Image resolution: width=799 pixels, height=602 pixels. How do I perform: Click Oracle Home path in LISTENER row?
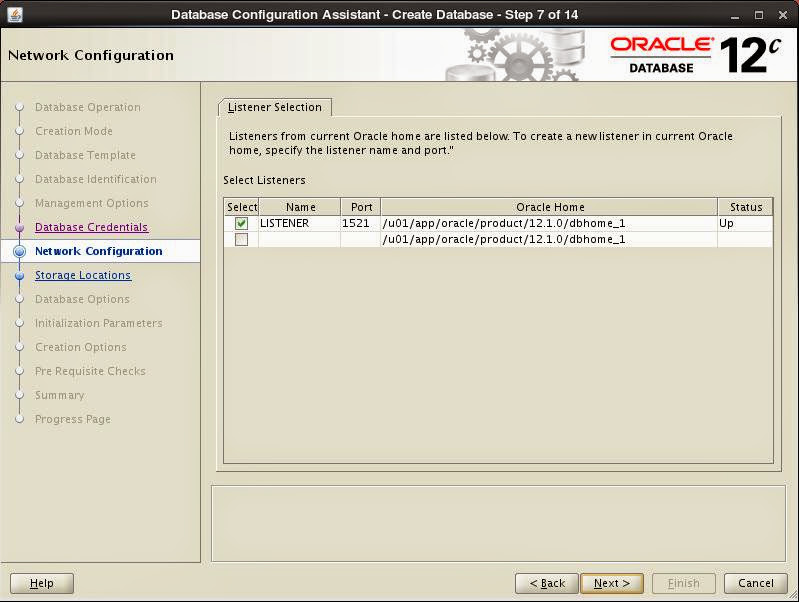pyautogui.click(x=549, y=223)
